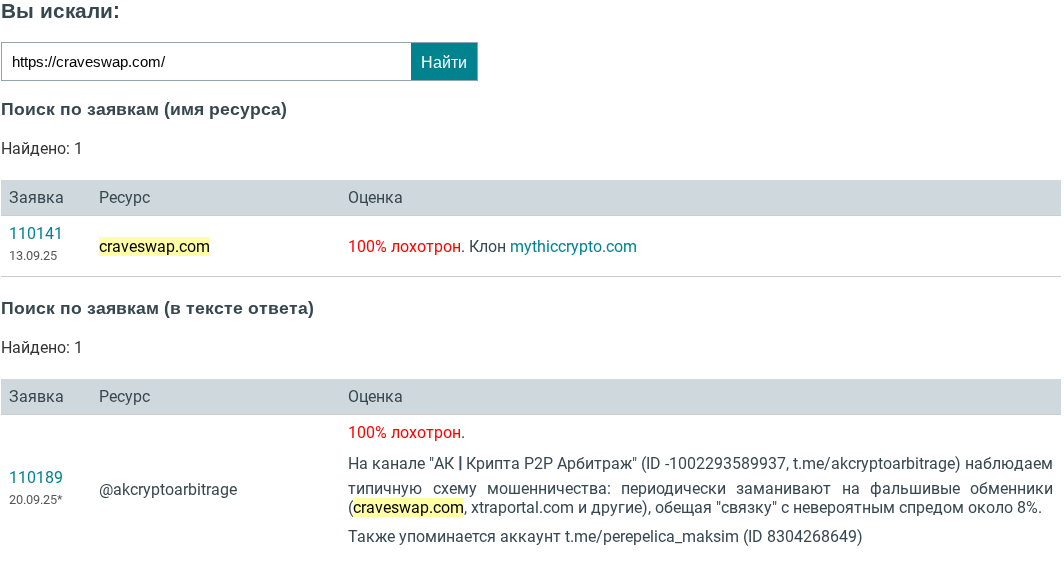Click the date 20.09.25* under request 110189

(35, 499)
